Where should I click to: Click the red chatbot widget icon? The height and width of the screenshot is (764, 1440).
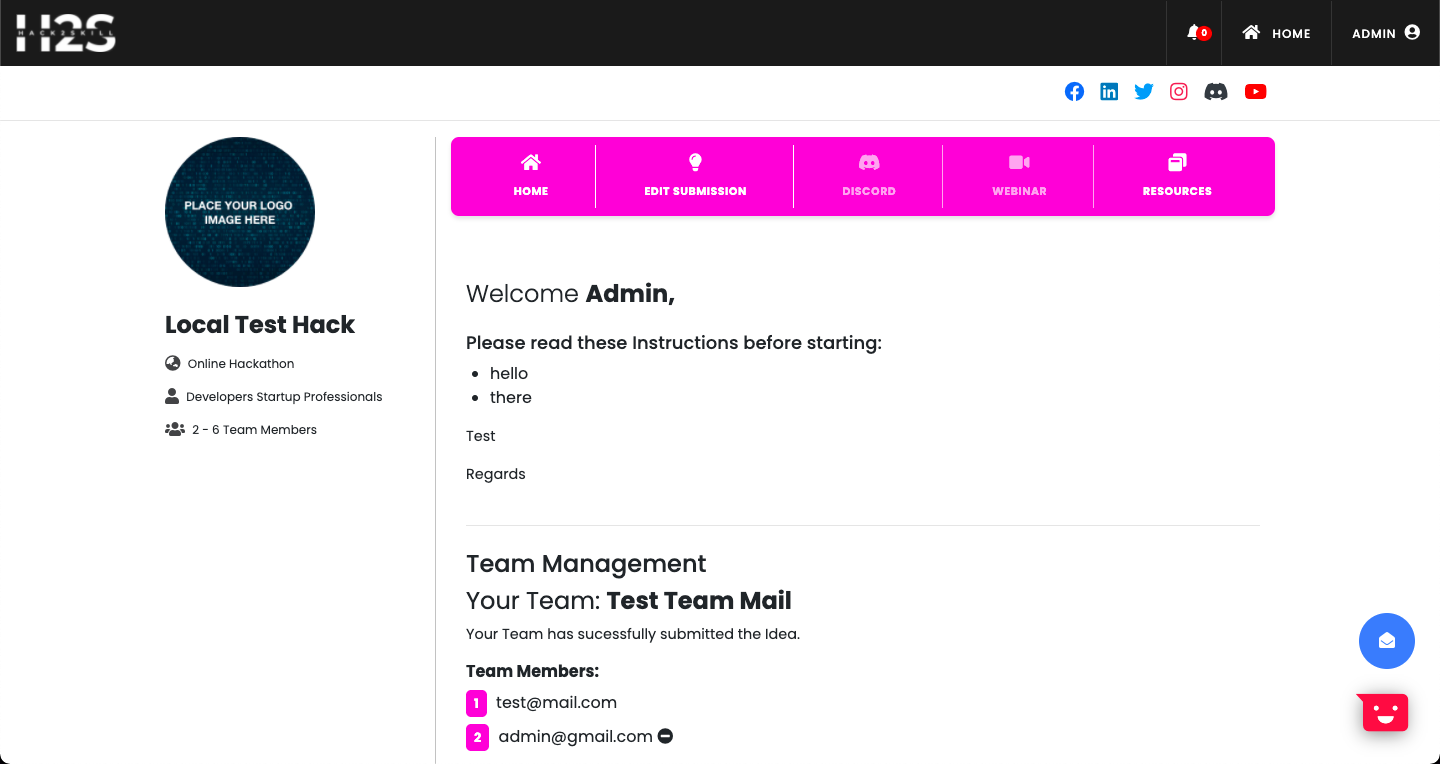[x=1384, y=713]
